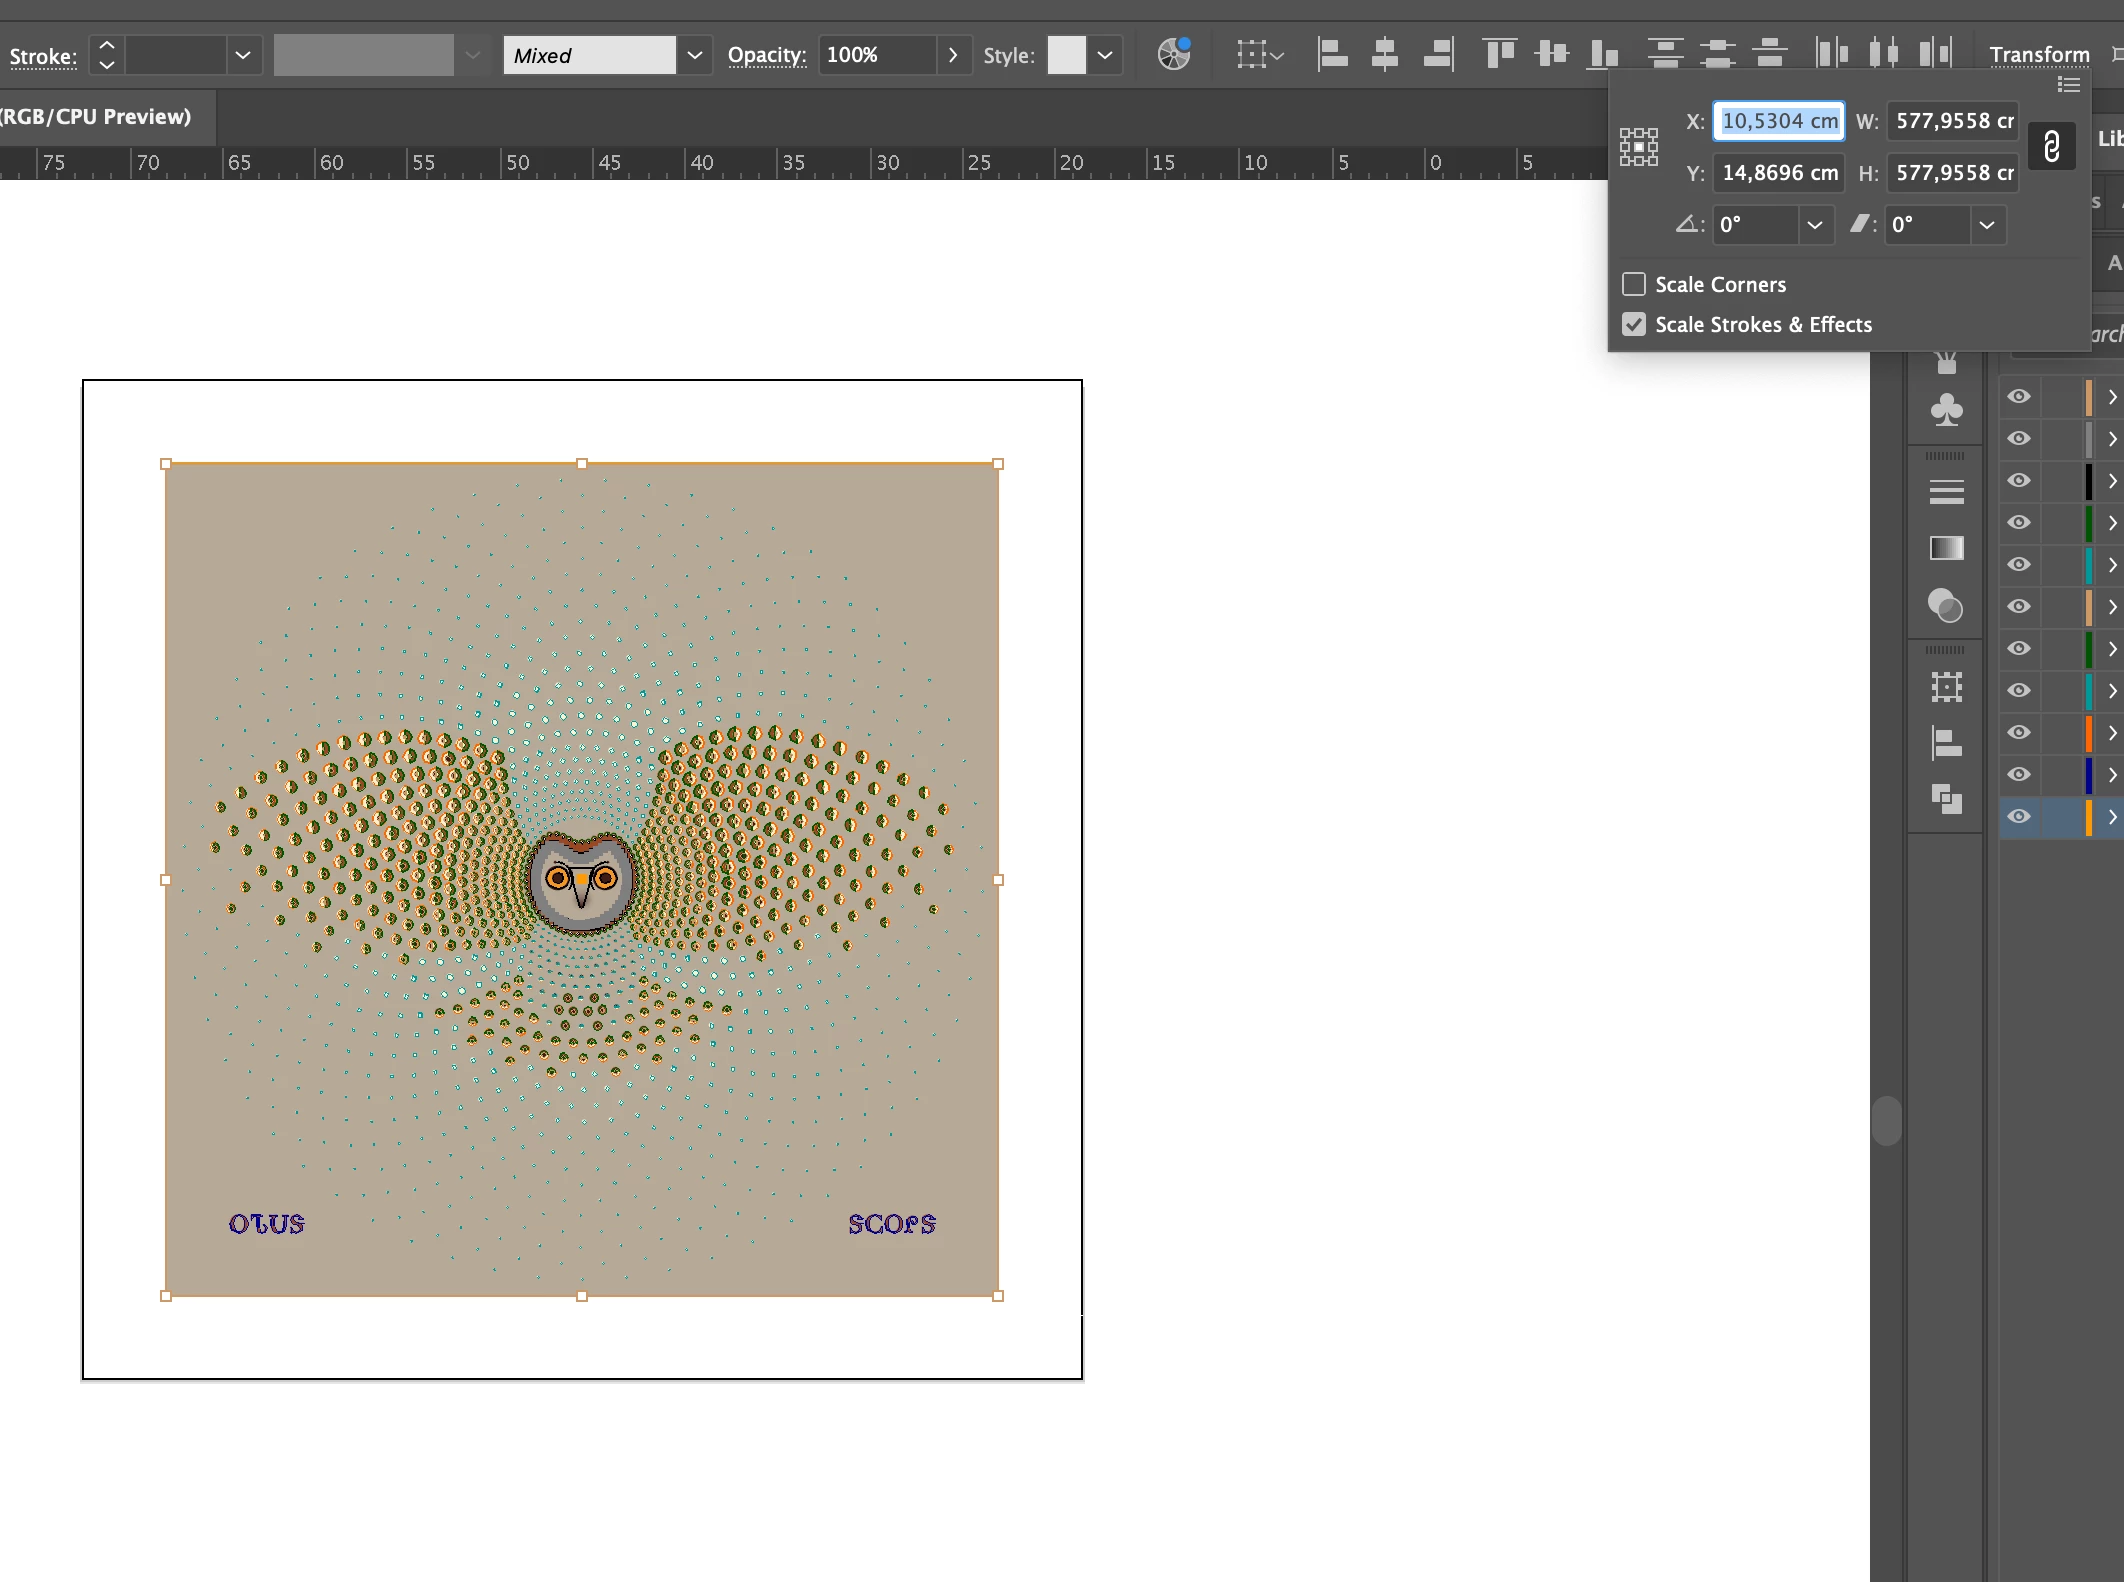Click the Style swatch box

point(1066,55)
